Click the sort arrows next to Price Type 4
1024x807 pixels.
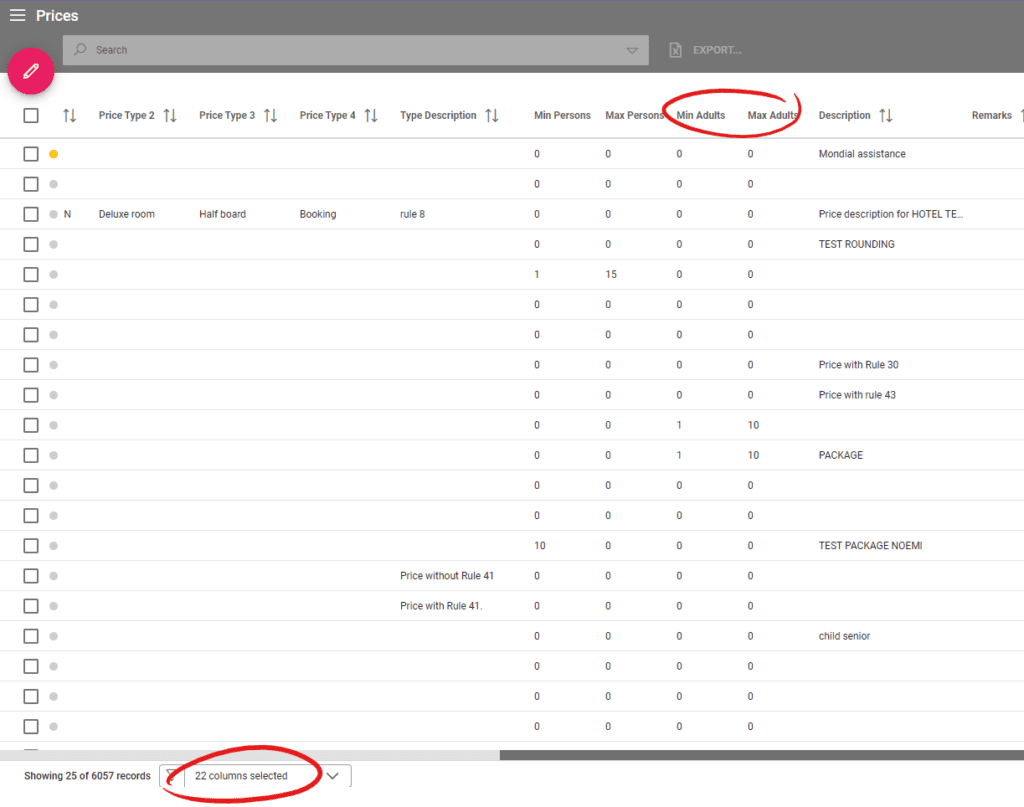[x=370, y=114]
